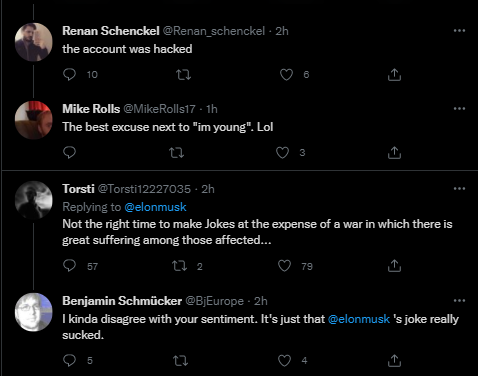Screen dimensions: 478x376
Task: Share Benjamin Schmücker's tweet
Action: 394,360
